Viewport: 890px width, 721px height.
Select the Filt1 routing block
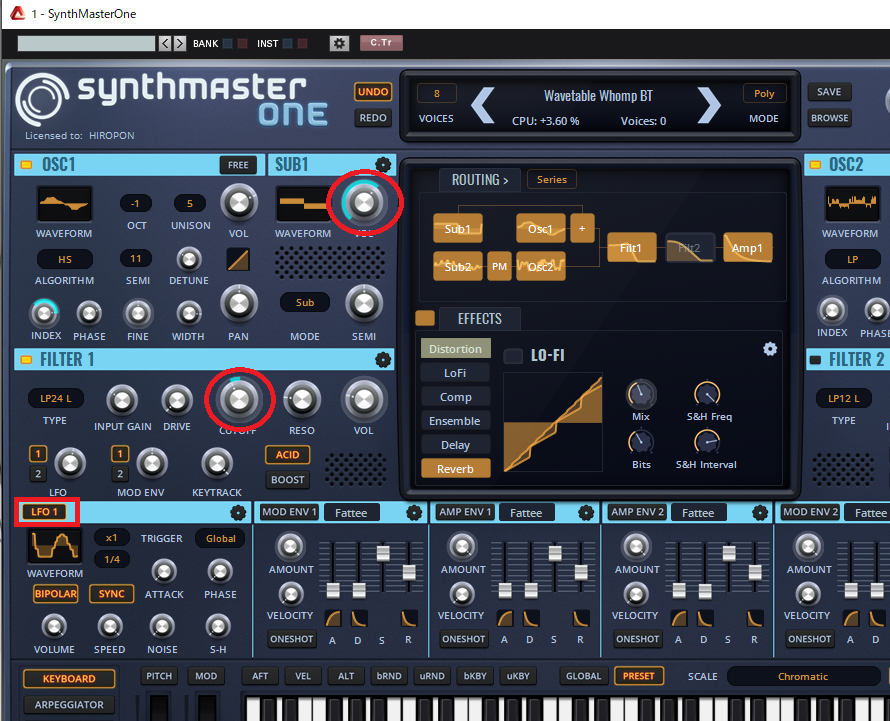(631, 248)
